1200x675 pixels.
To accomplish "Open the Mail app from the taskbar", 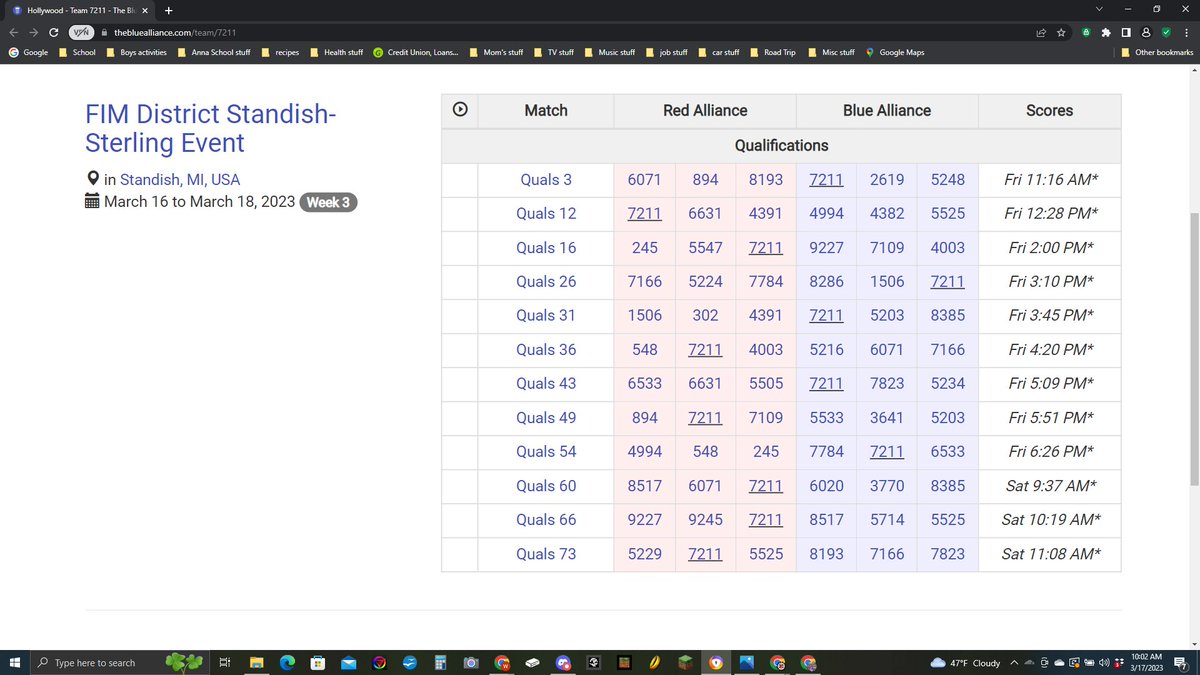I will coord(348,662).
